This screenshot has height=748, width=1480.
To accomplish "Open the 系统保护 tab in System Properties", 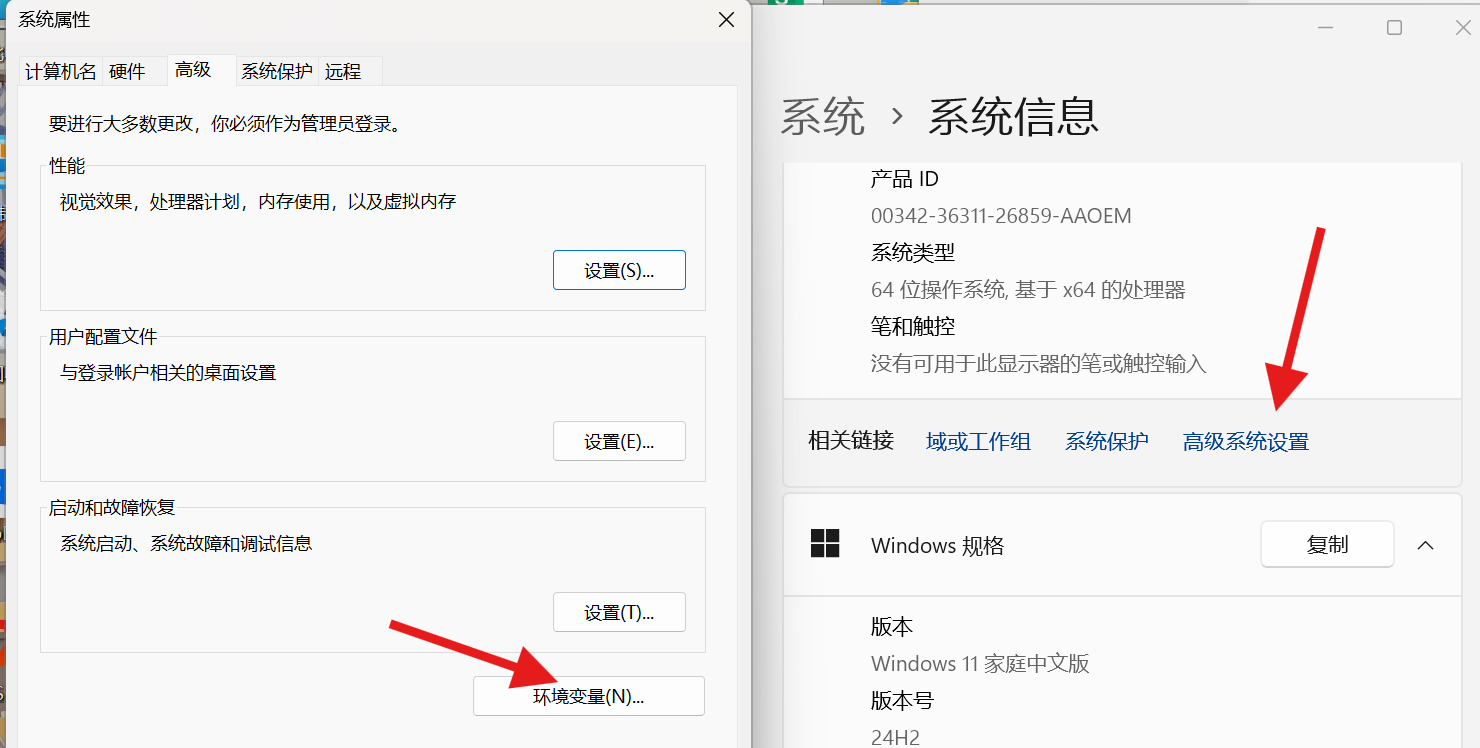I will coord(277,72).
